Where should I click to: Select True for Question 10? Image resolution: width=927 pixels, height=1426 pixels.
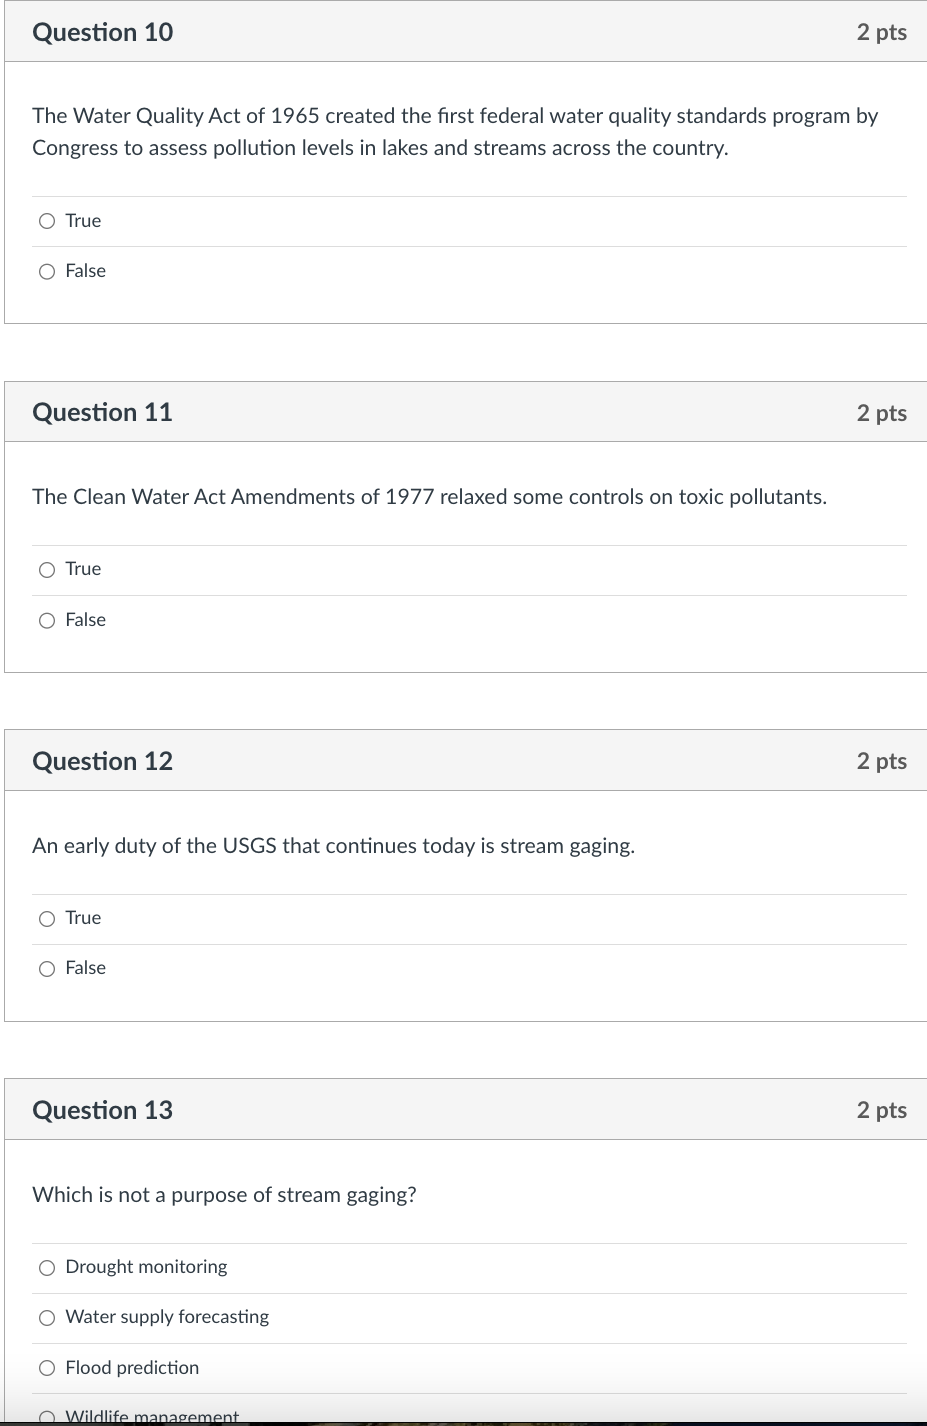(47, 221)
